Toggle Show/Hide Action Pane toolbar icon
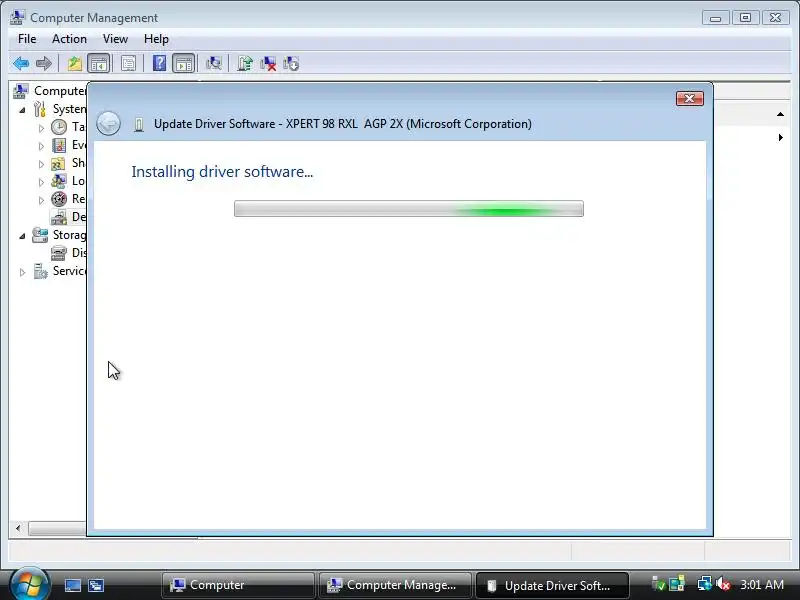 [x=184, y=64]
